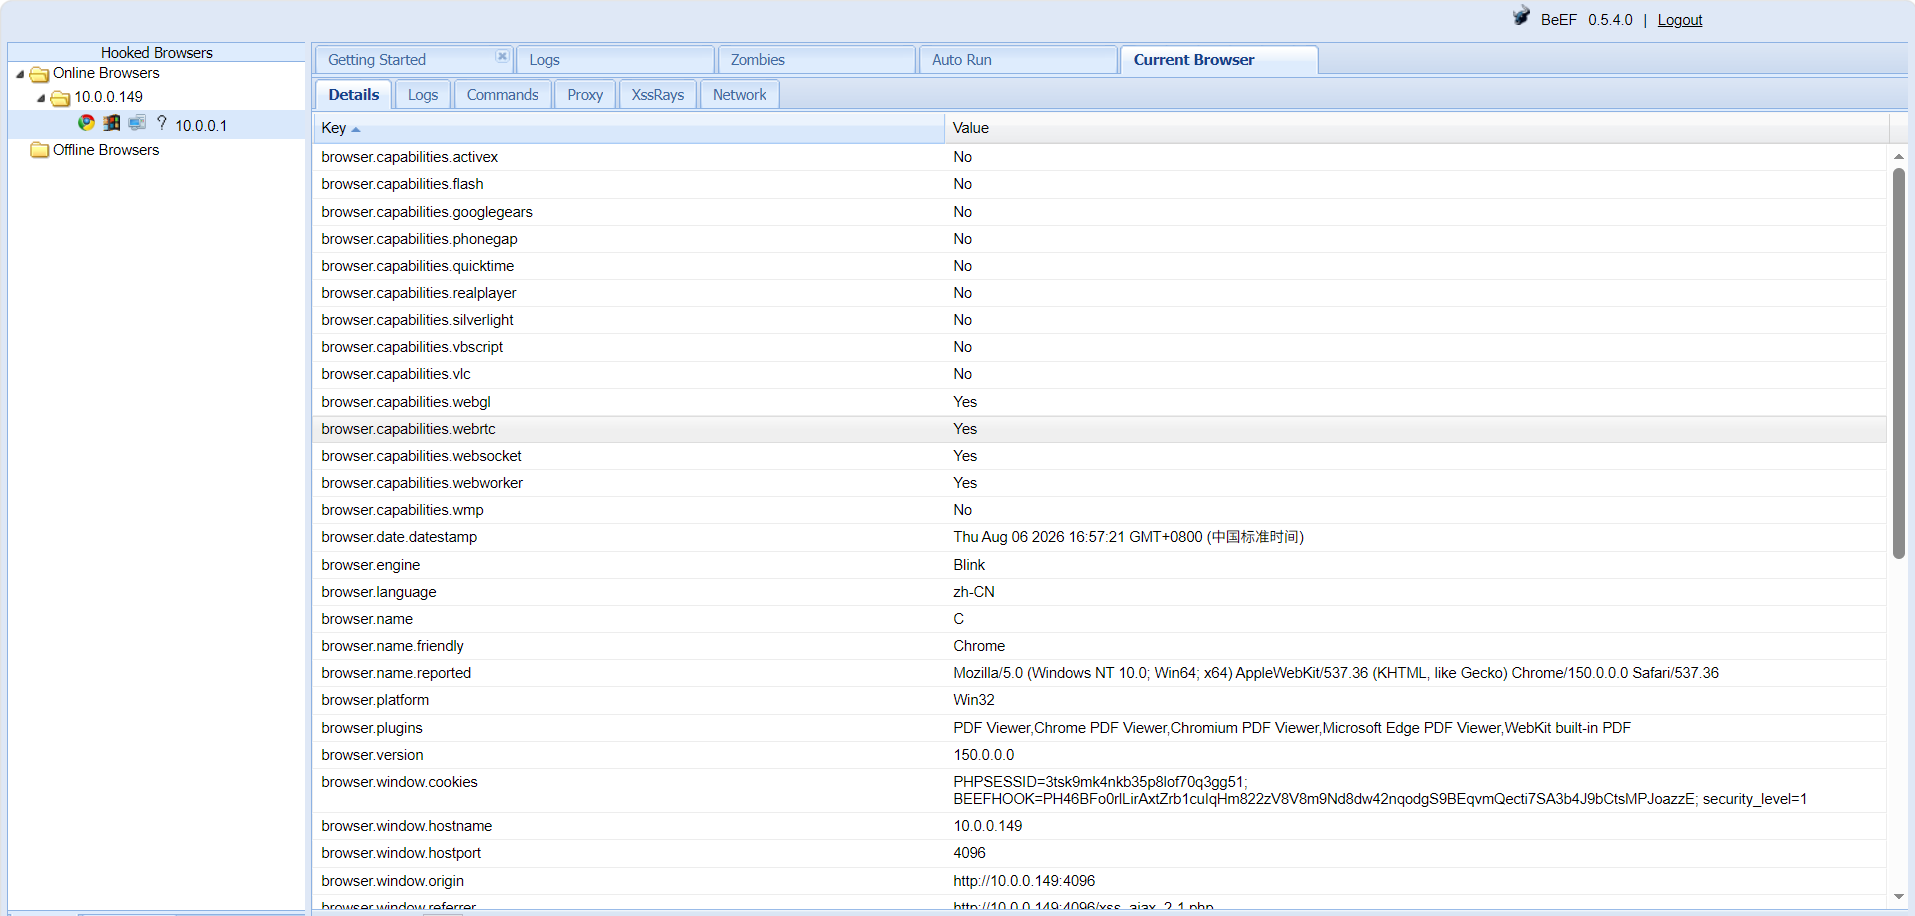The image size is (1915, 916).
Task: Select the browser.capabilities.vbscript row
Action: click(1100, 347)
